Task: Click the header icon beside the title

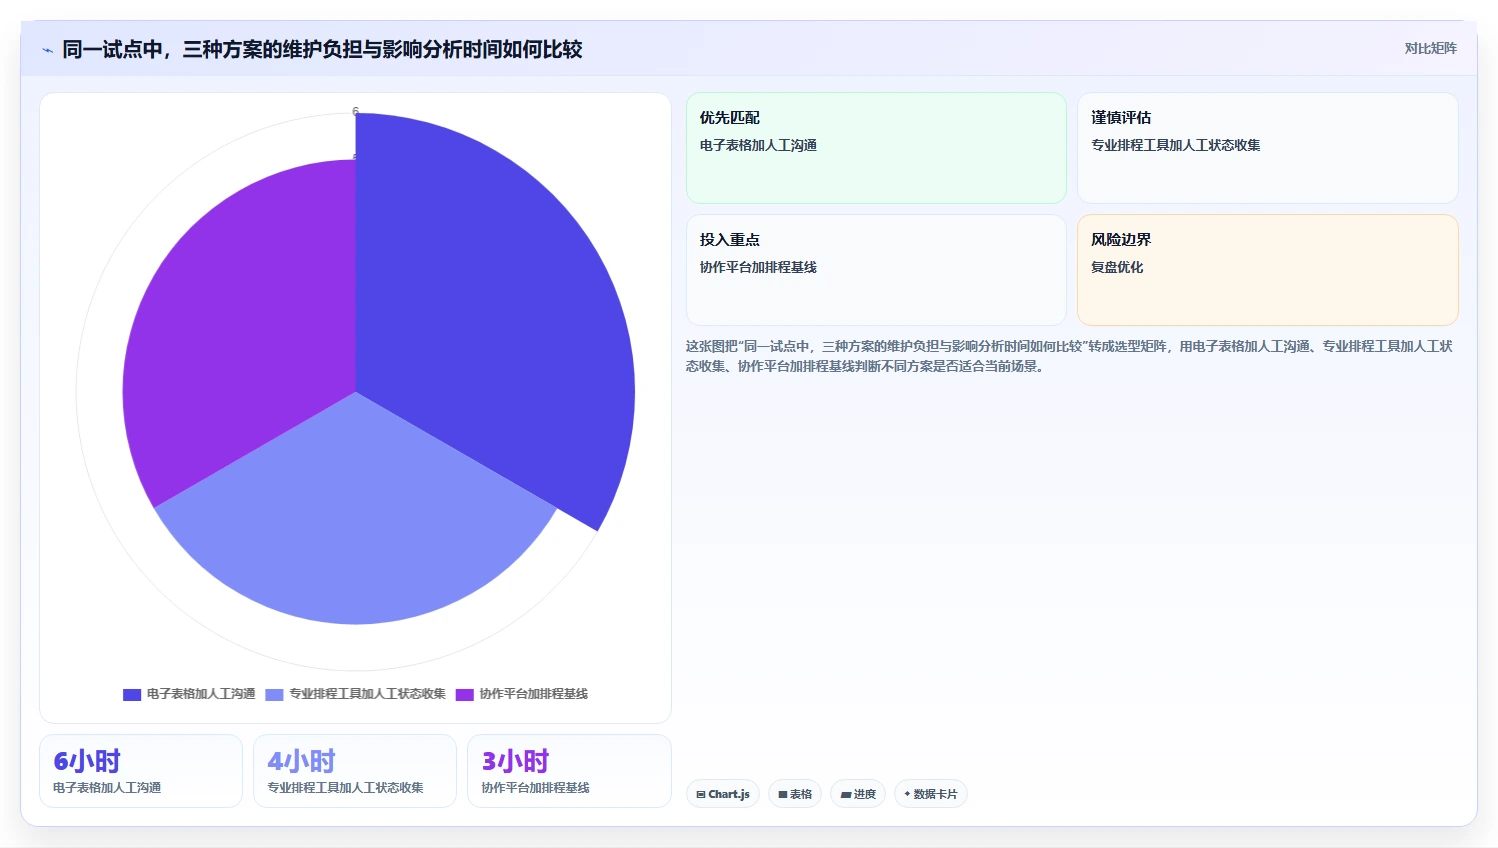Action: tap(47, 50)
